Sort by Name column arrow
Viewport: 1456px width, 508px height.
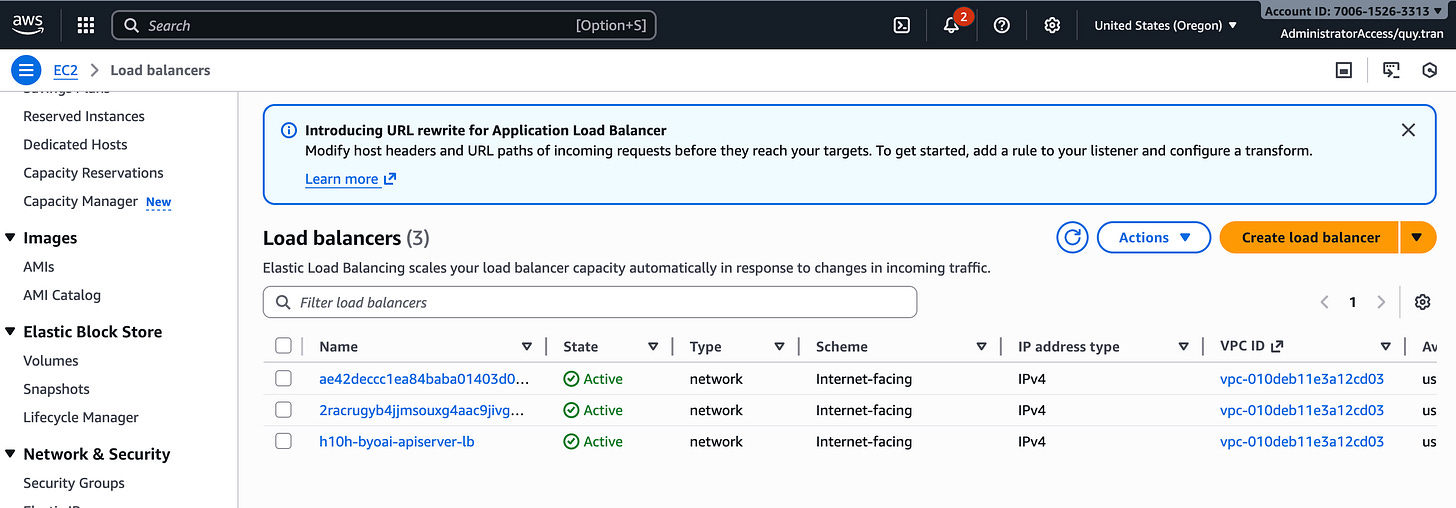527,347
